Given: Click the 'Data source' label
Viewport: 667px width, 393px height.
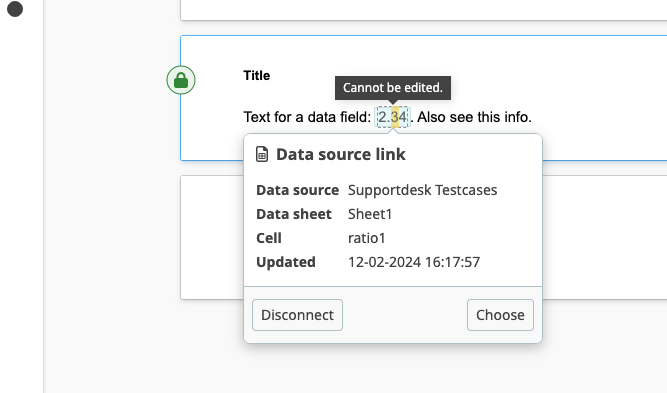Looking at the screenshot, I should click(x=297, y=190).
